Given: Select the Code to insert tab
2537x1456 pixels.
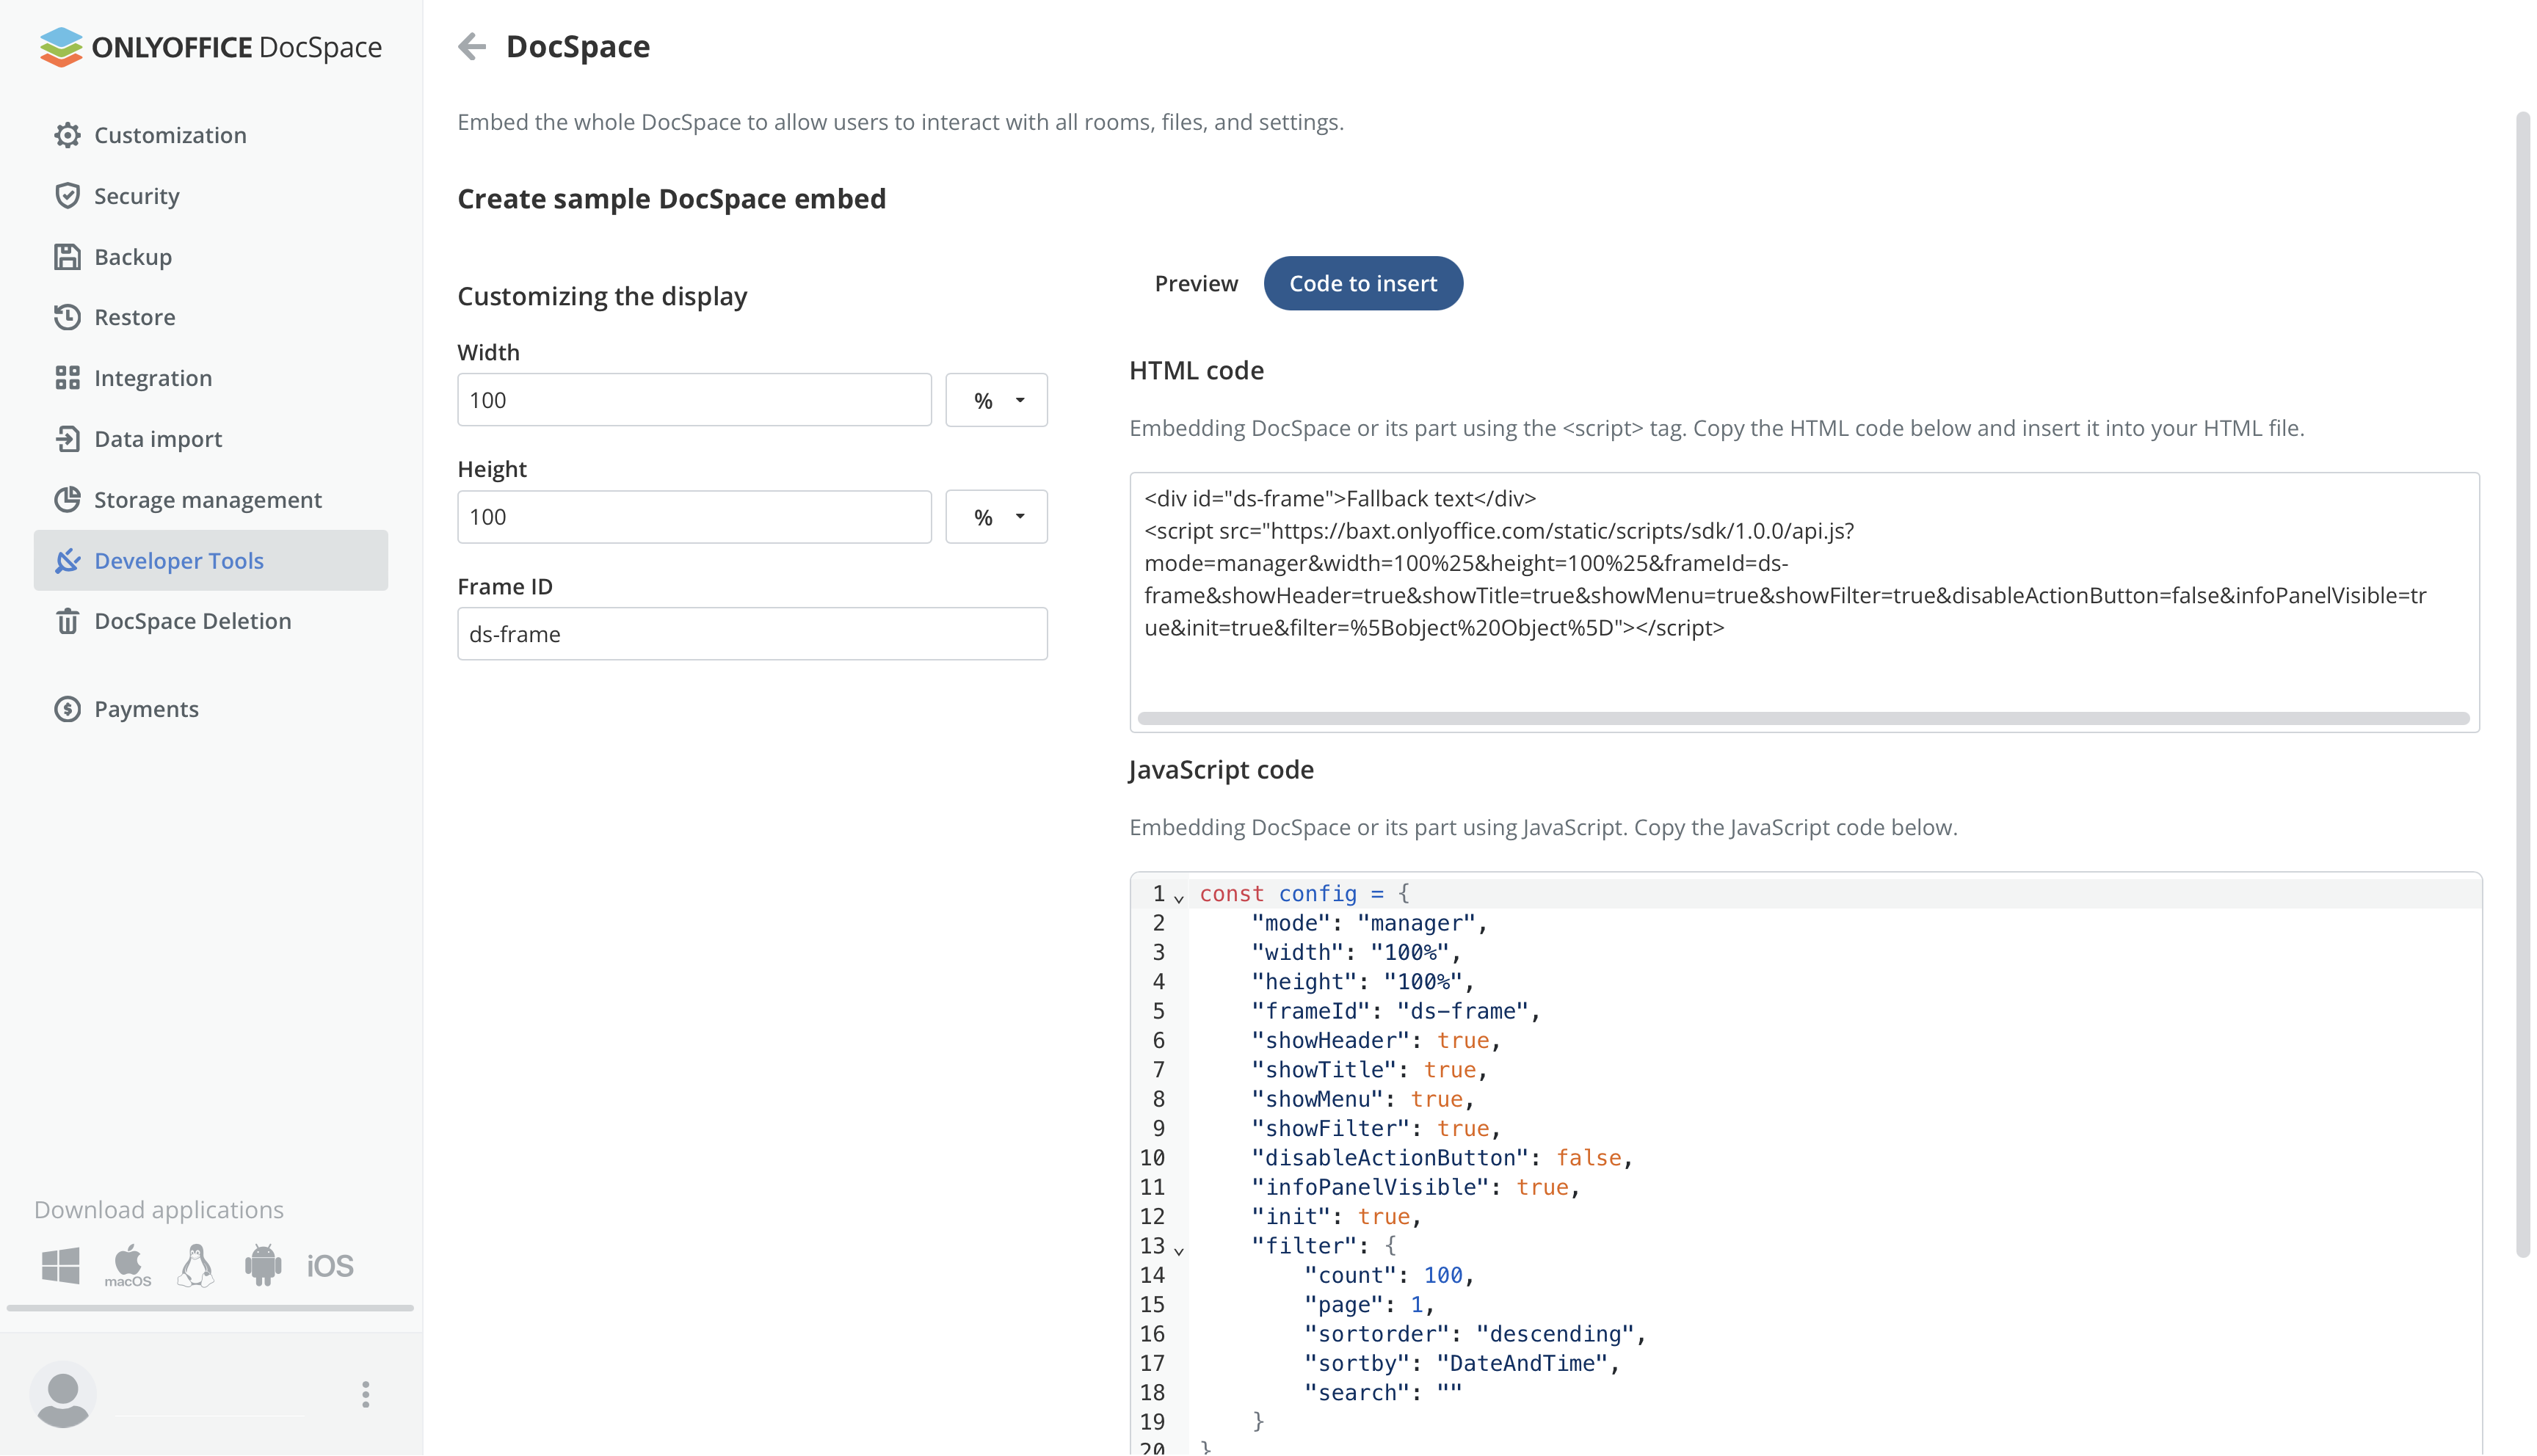Looking at the screenshot, I should pos(1363,284).
